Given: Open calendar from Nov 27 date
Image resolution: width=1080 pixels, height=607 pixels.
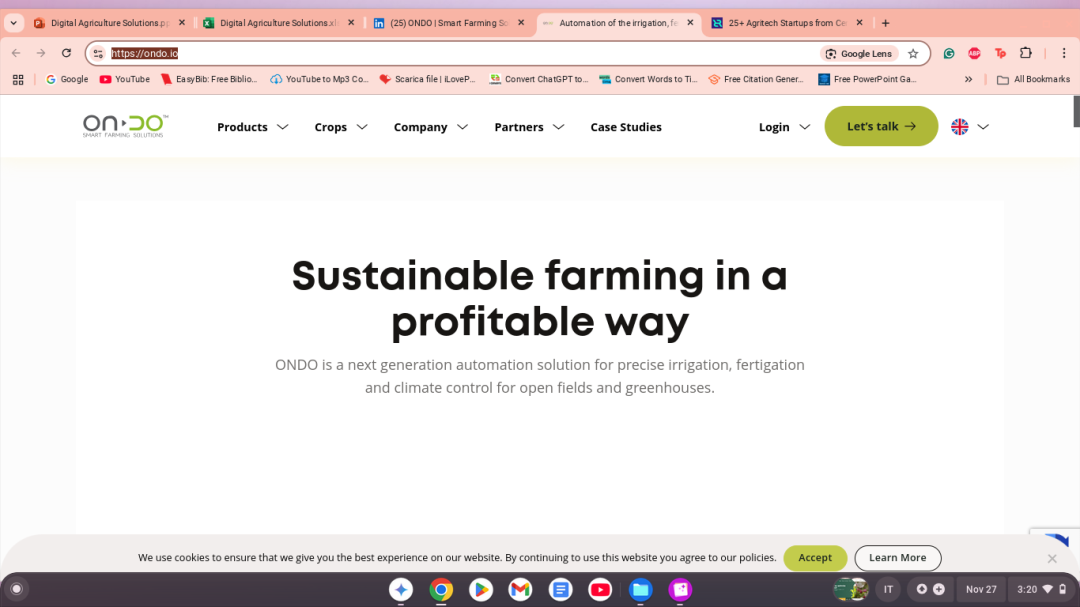Looking at the screenshot, I should point(981,589).
